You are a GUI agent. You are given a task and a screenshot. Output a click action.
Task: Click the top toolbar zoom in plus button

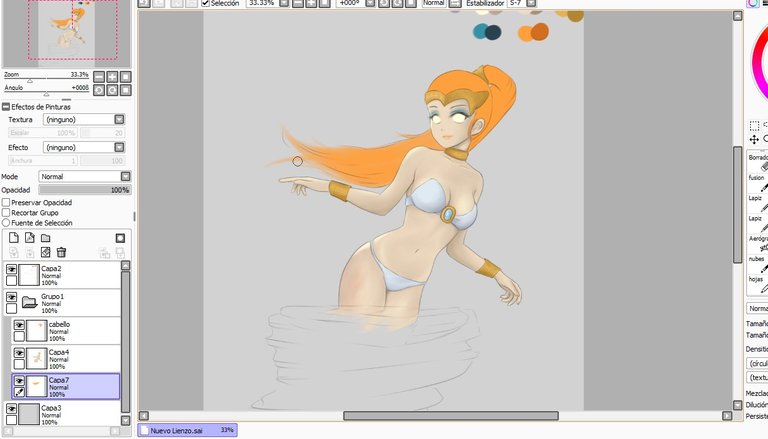point(311,3)
